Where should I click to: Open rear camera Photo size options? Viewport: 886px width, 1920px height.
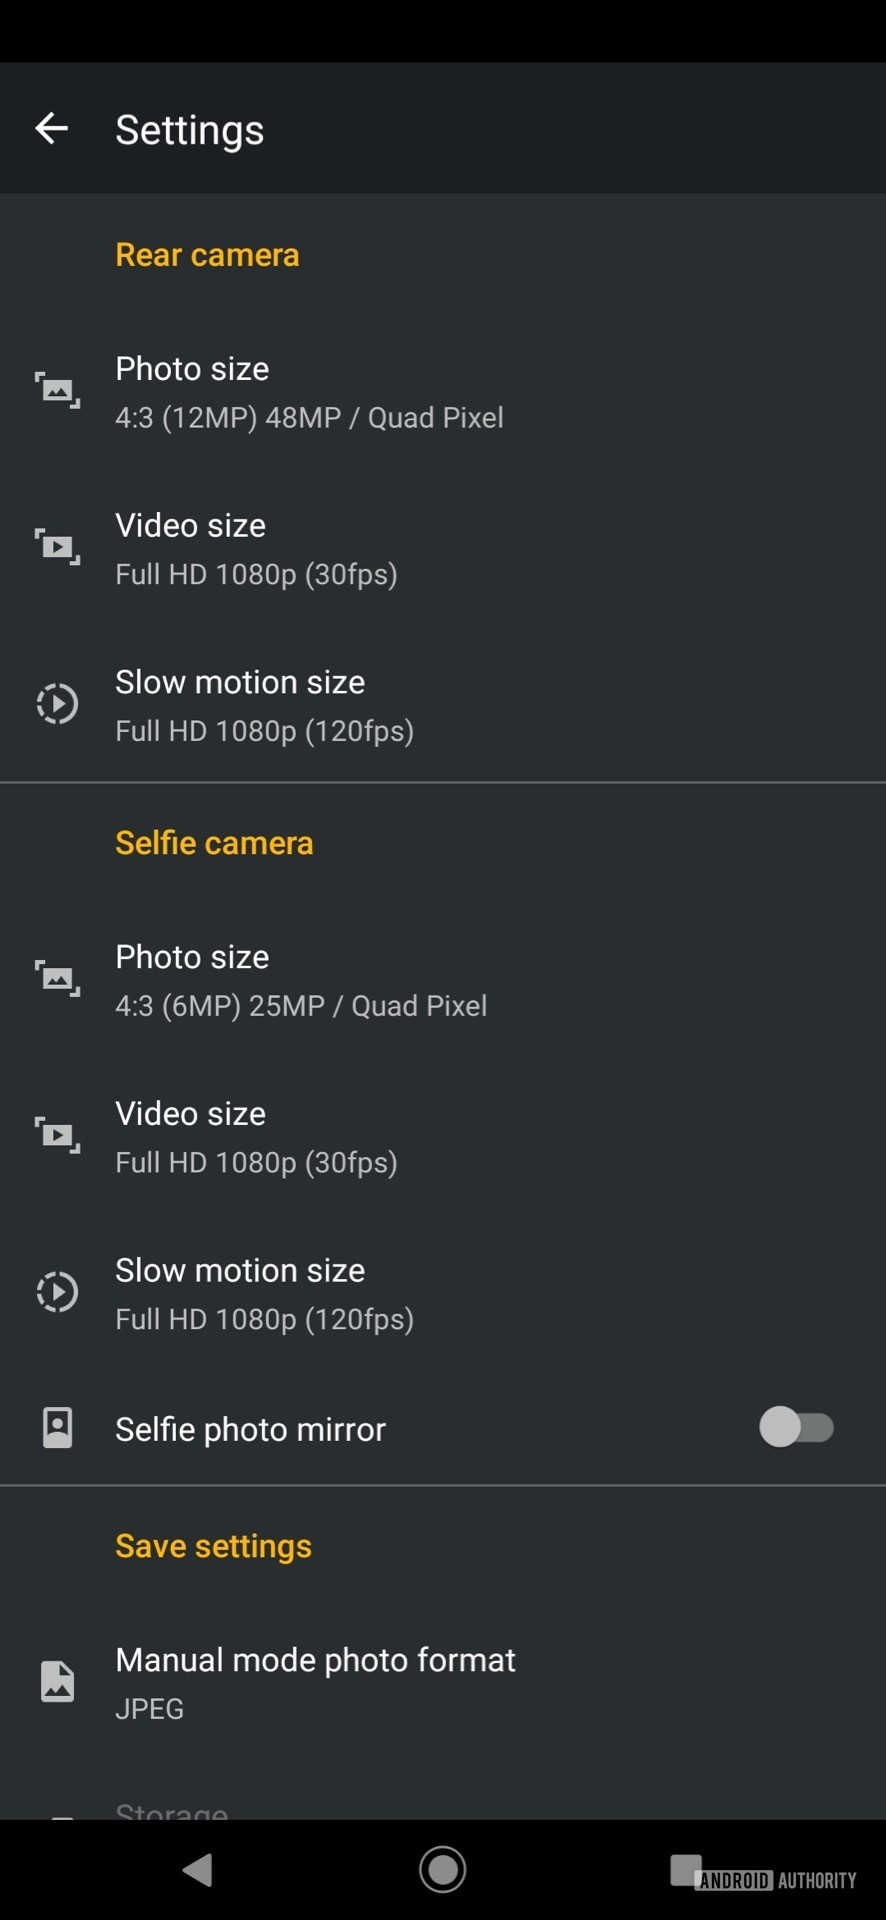click(x=309, y=392)
